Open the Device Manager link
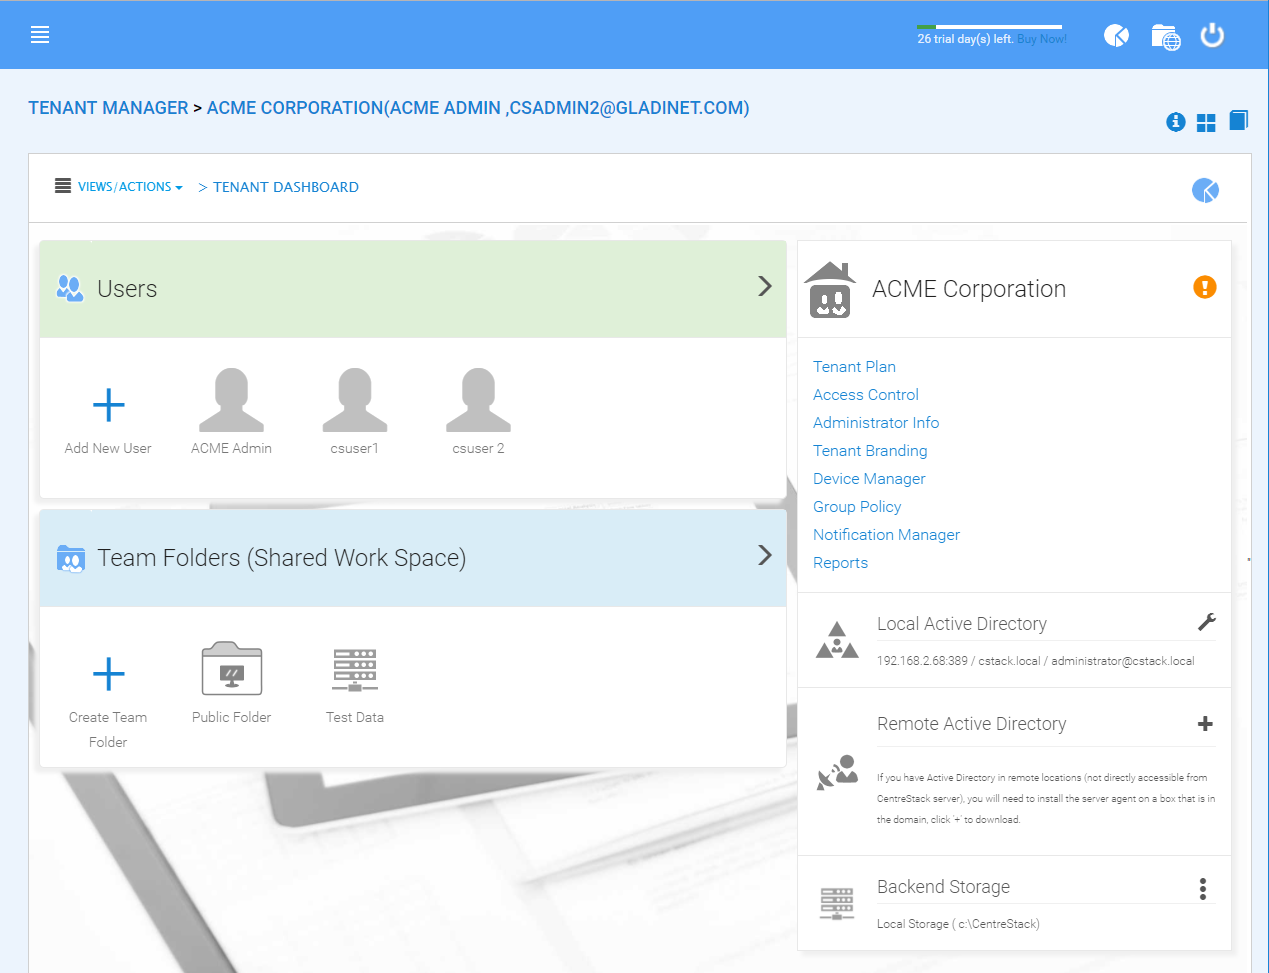 pyautogui.click(x=869, y=479)
